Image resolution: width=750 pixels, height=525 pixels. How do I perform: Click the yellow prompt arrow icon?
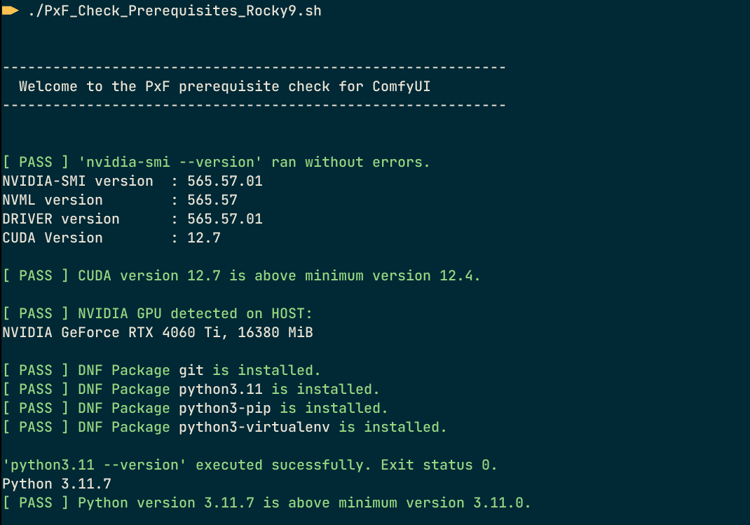click(11, 11)
